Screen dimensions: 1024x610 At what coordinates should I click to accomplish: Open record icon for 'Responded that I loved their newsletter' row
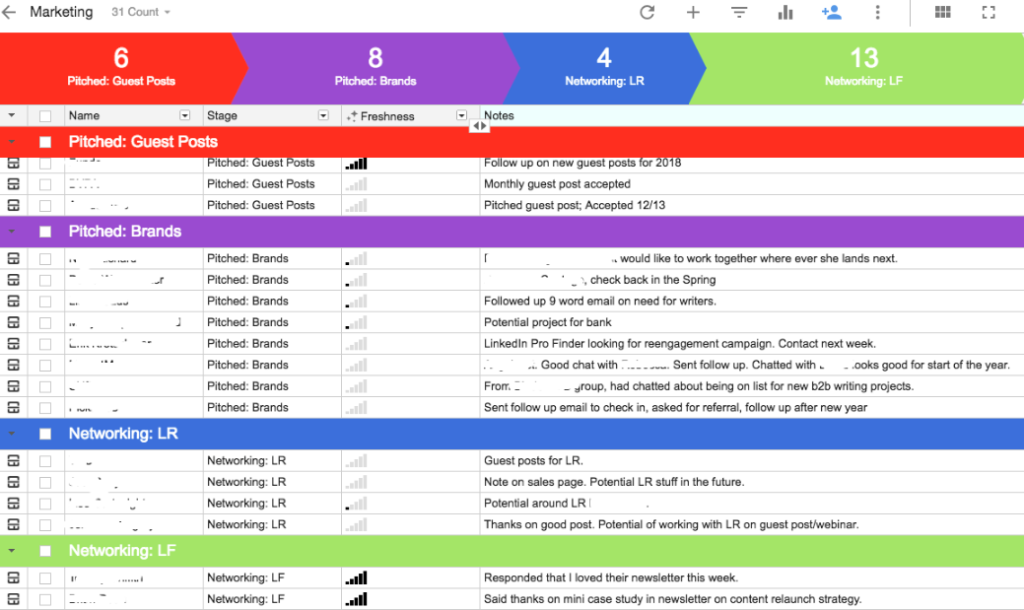coord(13,578)
